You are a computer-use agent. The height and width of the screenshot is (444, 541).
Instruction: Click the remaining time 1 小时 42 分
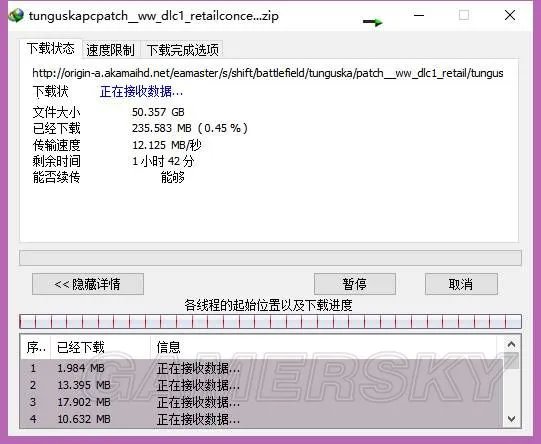tap(163, 161)
